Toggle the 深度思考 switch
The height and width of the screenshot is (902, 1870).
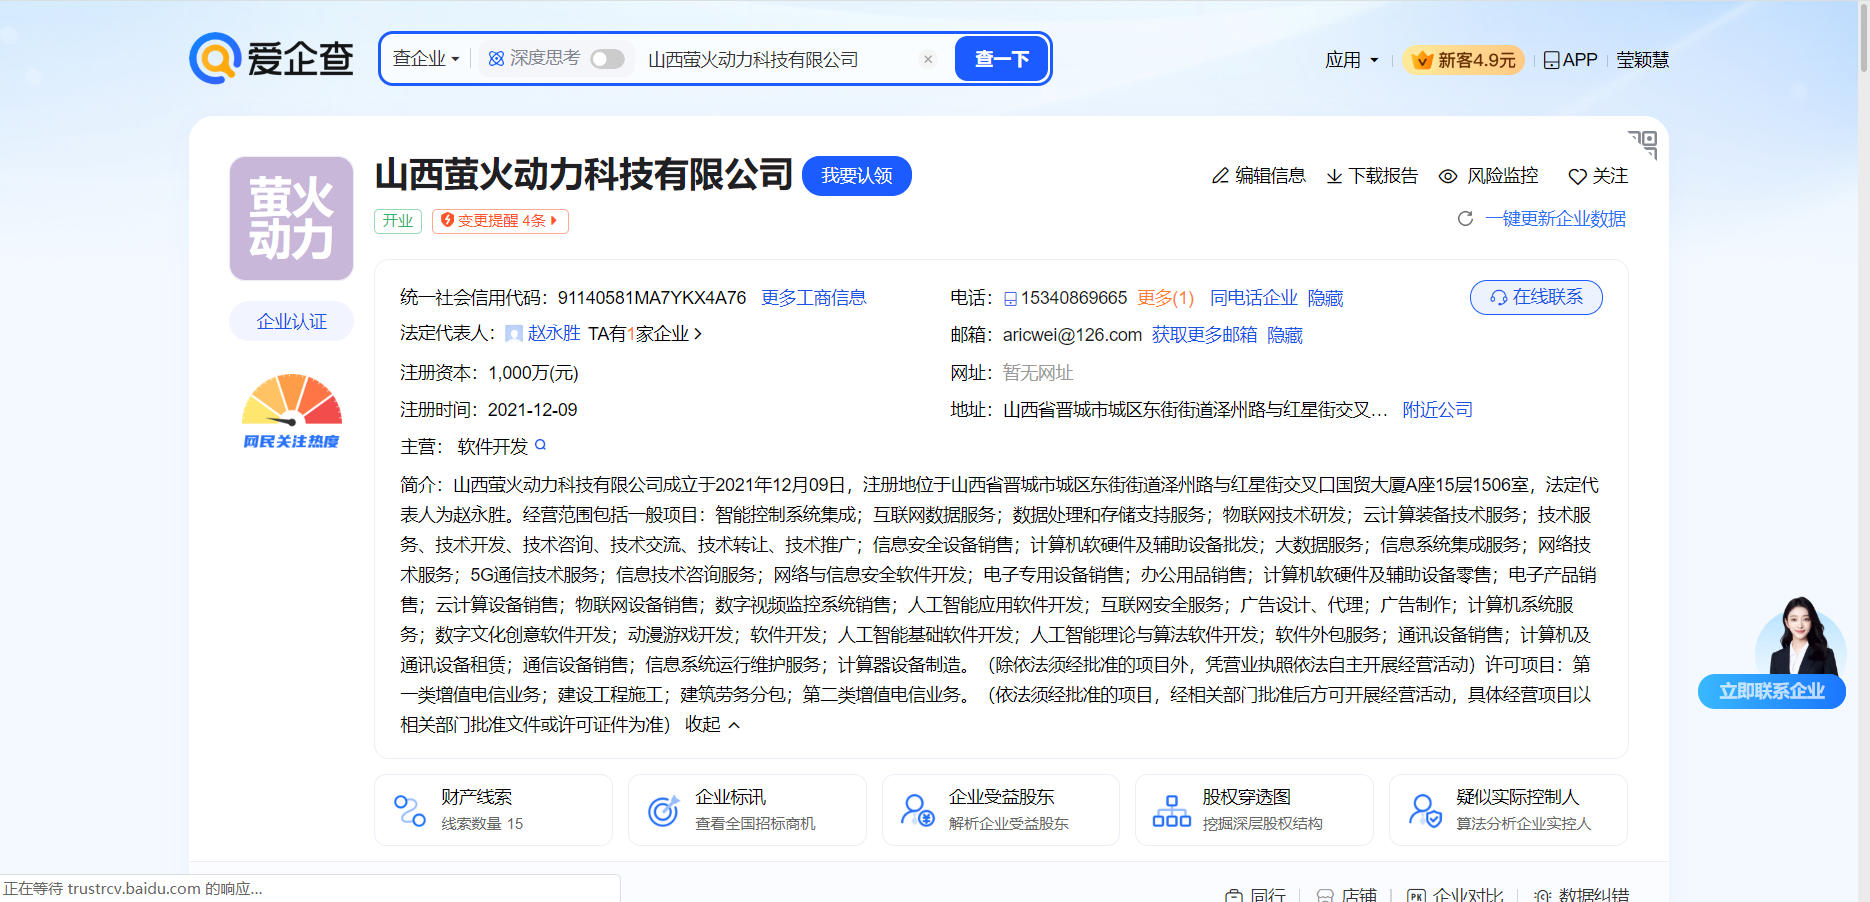point(607,59)
